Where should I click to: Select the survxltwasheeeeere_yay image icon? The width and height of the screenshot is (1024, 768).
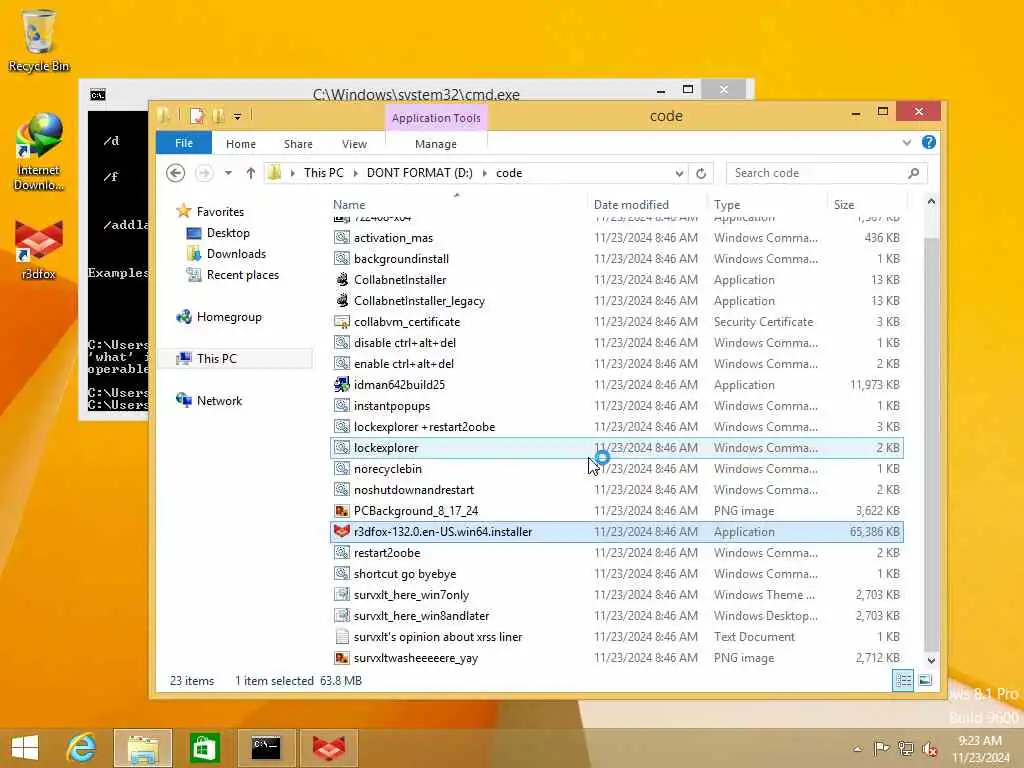342,658
